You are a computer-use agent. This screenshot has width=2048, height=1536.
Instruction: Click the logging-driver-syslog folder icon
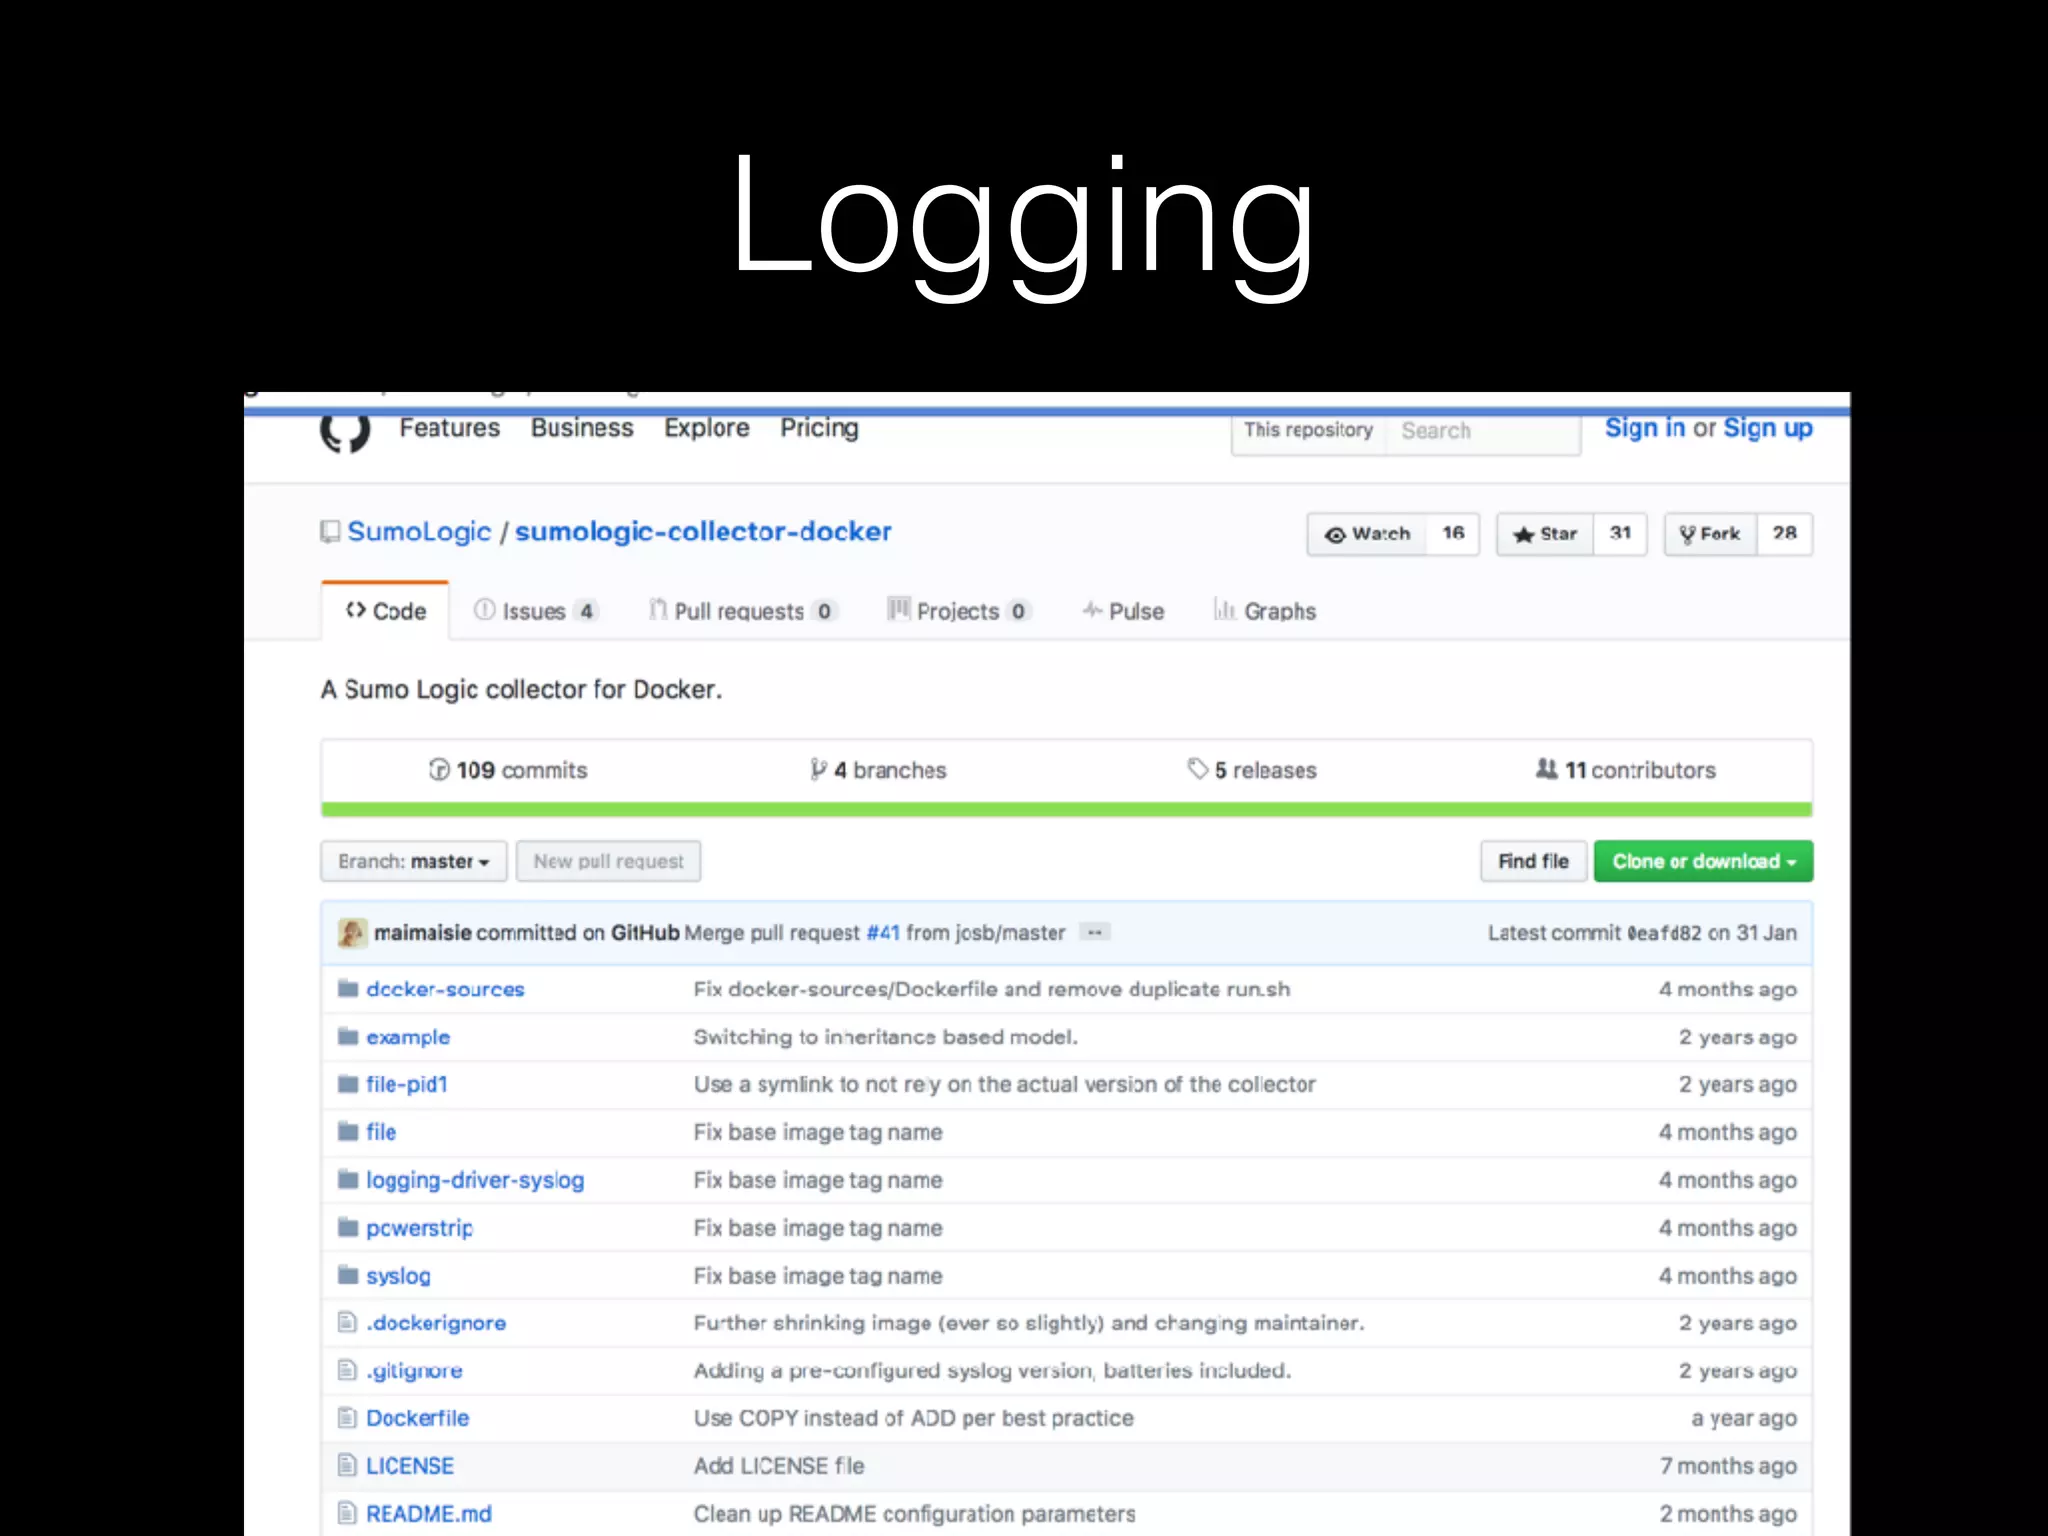click(x=348, y=1179)
